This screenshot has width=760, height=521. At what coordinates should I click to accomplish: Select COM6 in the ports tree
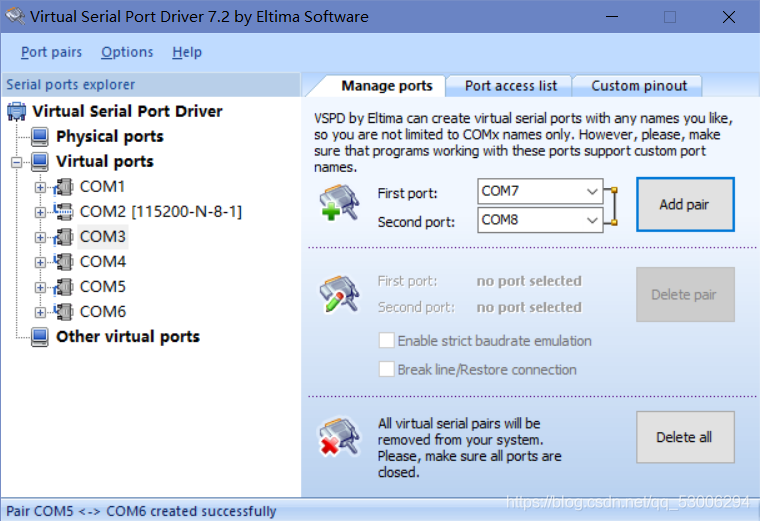click(x=103, y=312)
